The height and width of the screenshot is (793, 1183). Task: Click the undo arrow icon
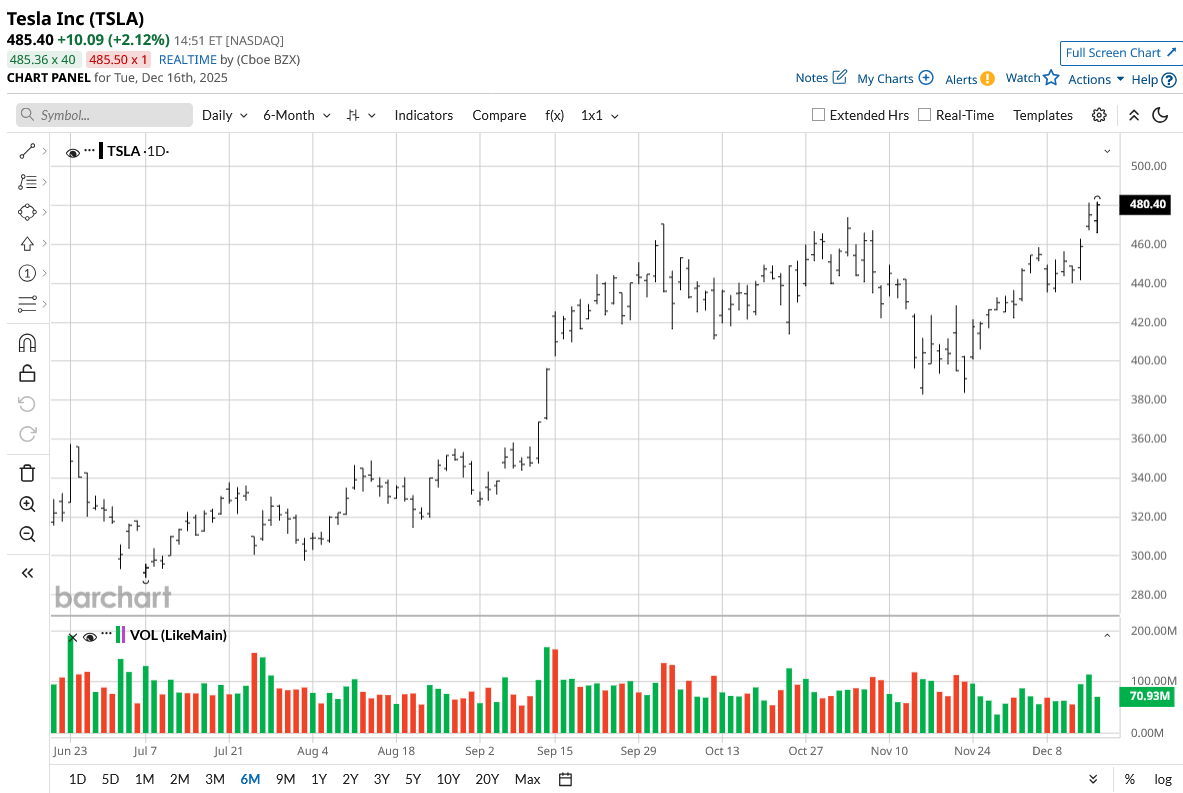point(27,404)
